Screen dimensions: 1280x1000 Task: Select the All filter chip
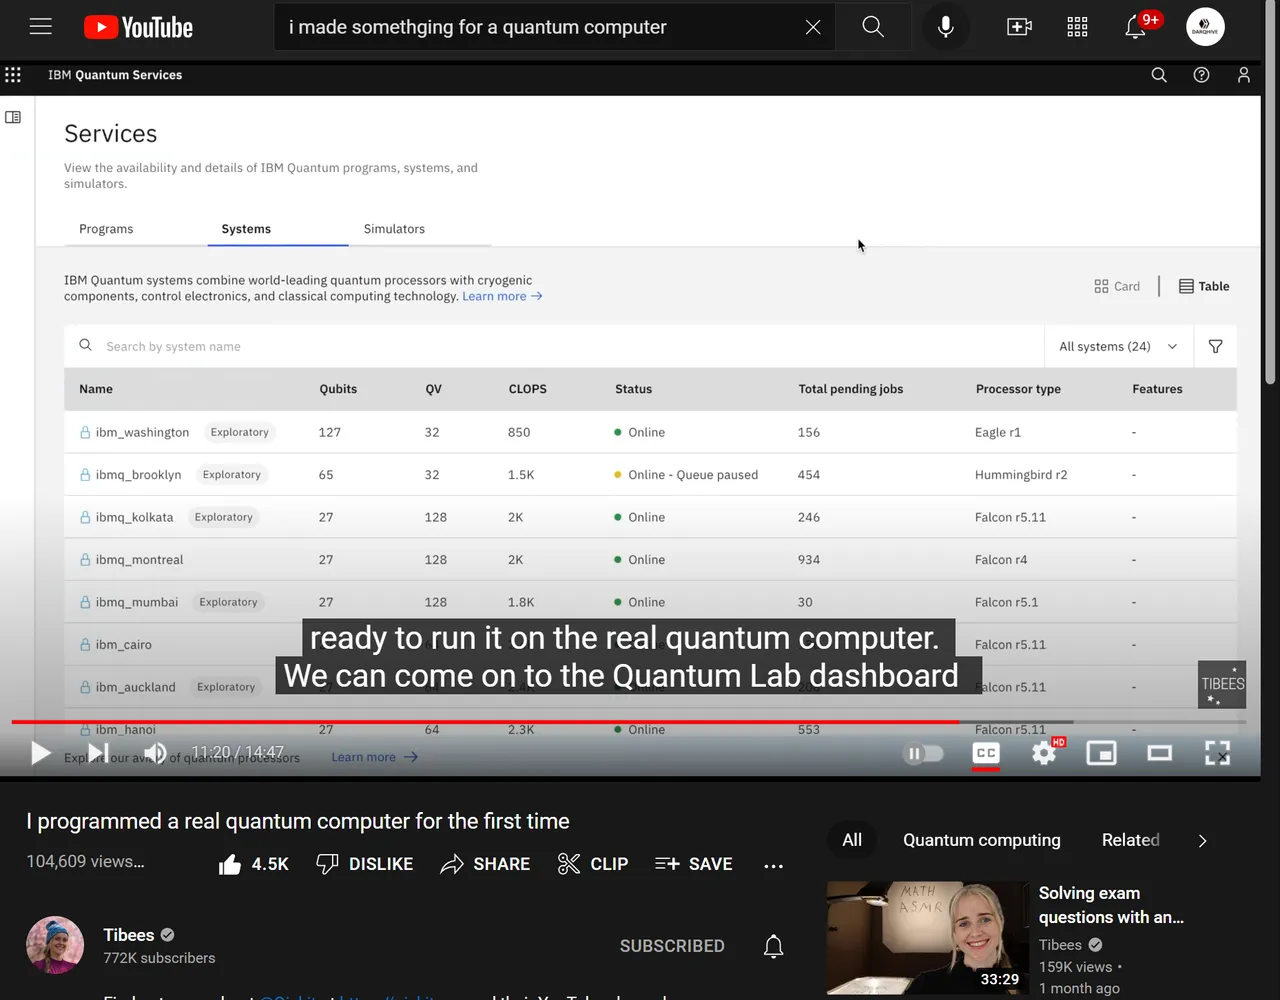pyautogui.click(x=852, y=840)
